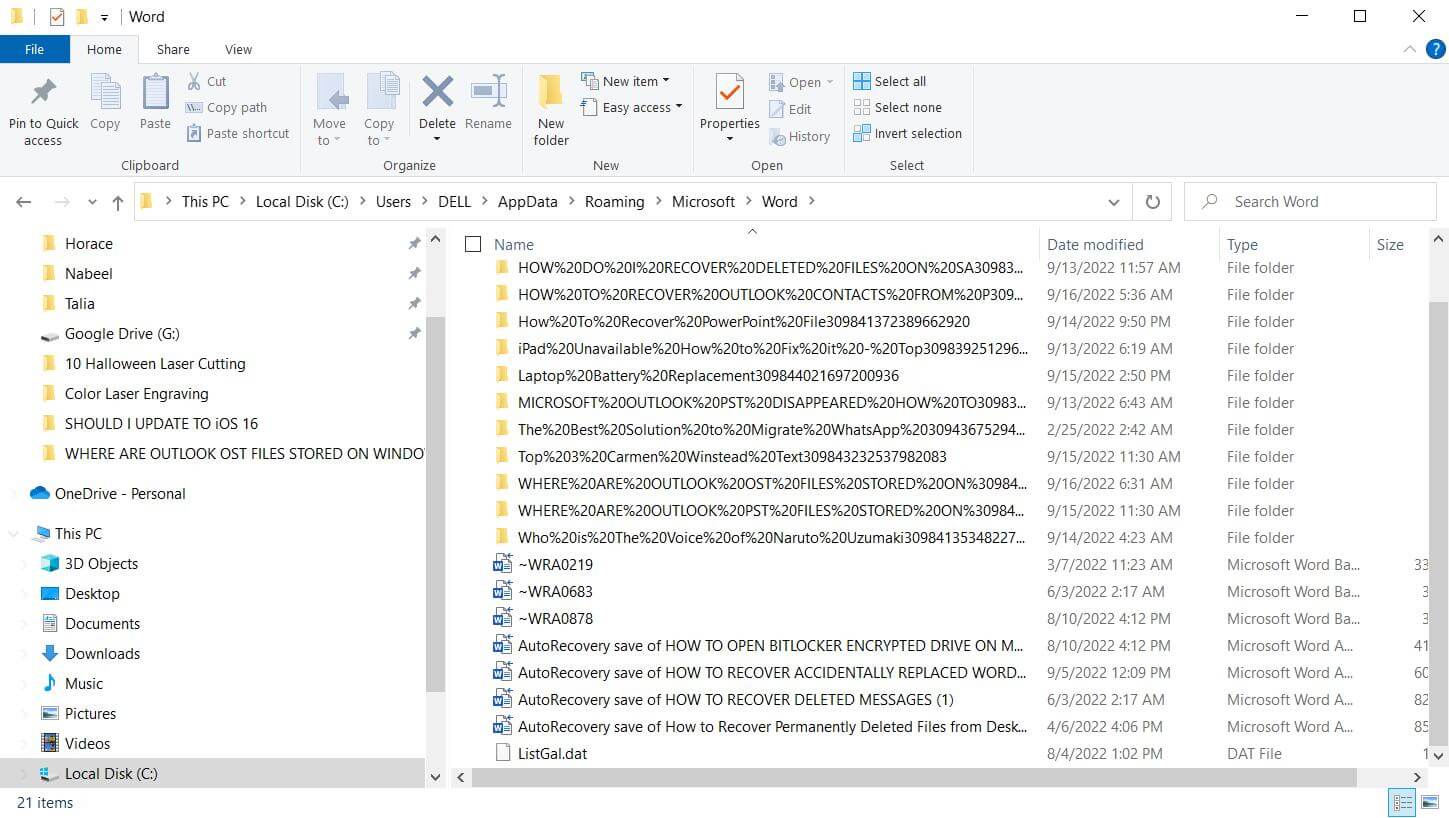This screenshot has width=1449, height=818.
Task: Collapse This PC in navigation tree
Action: pos(14,534)
